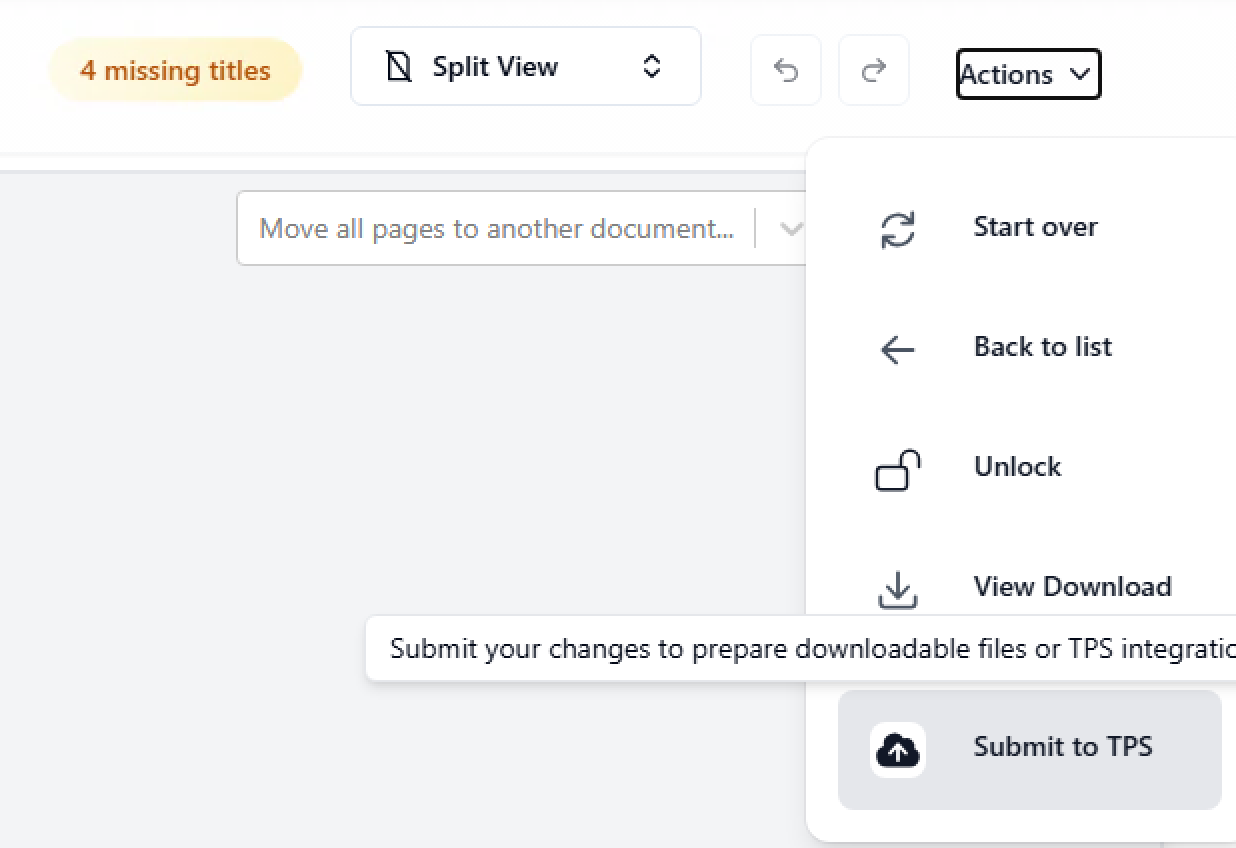Image resolution: width=1236 pixels, height=848 pixels.
Task: Click the undo arrow button
Action: pos(786,70)
